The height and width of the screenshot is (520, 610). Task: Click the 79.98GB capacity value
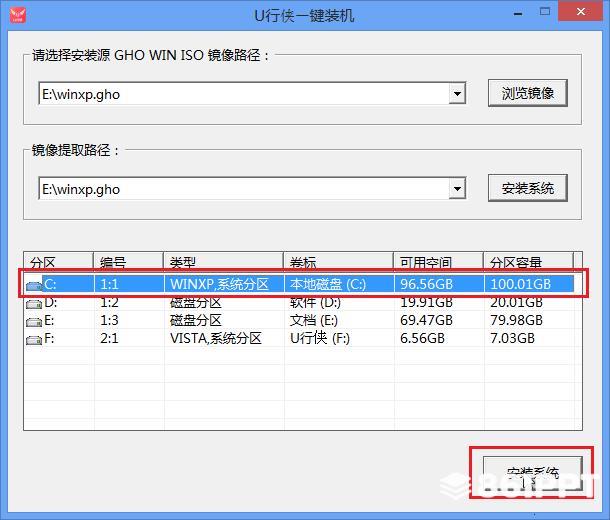516,320
